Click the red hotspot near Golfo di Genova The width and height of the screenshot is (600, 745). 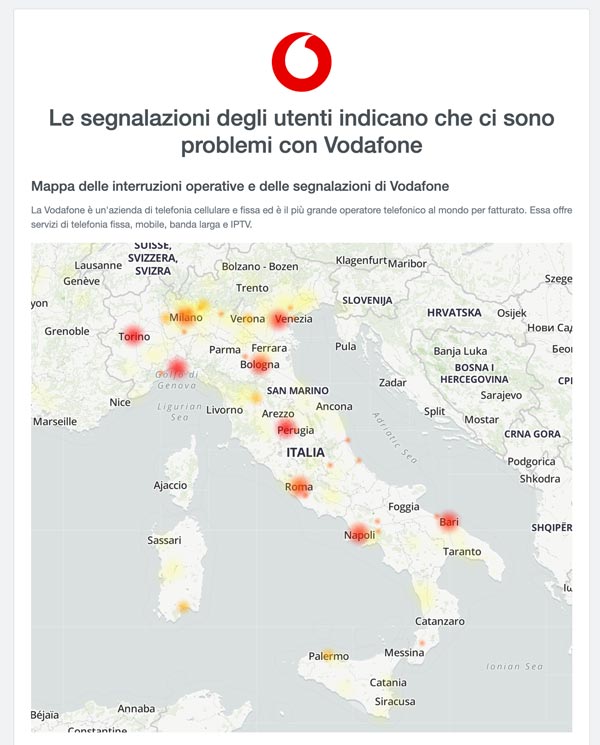[x=177, y=367]
